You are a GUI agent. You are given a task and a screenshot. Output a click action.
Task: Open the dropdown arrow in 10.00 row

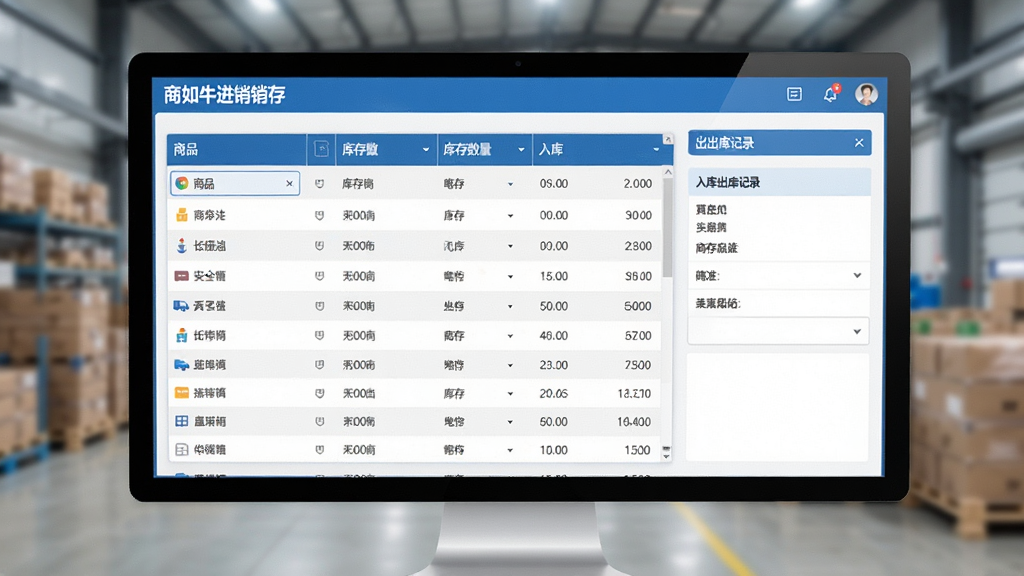(x=510, y=450)
